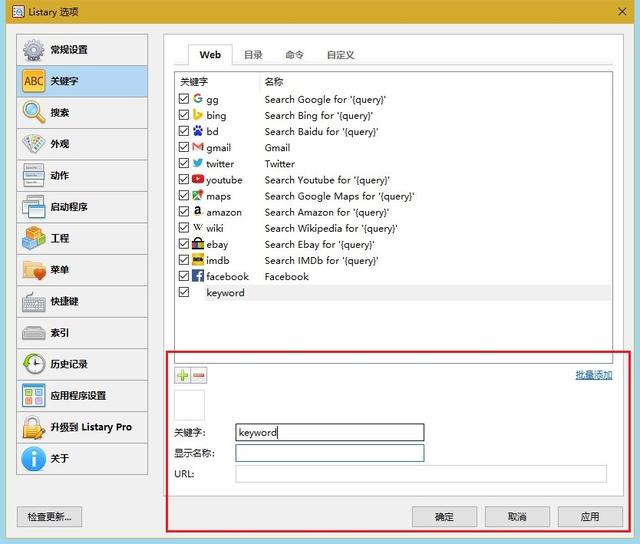Image resolution: width=640 pixels, height=544 pixels.
Task: Uncheck the gmail keyword checkbox
Action: coord(184,147)
